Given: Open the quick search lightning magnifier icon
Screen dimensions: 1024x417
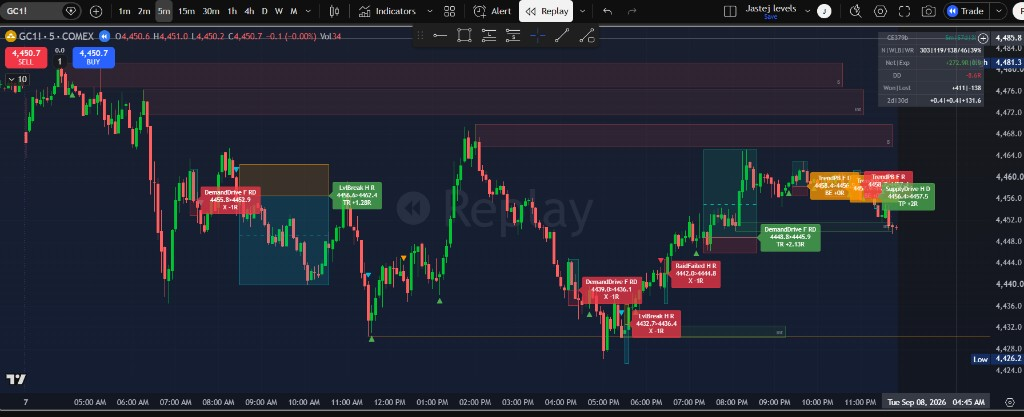Looking at the screenshot, I should point(855,11).
